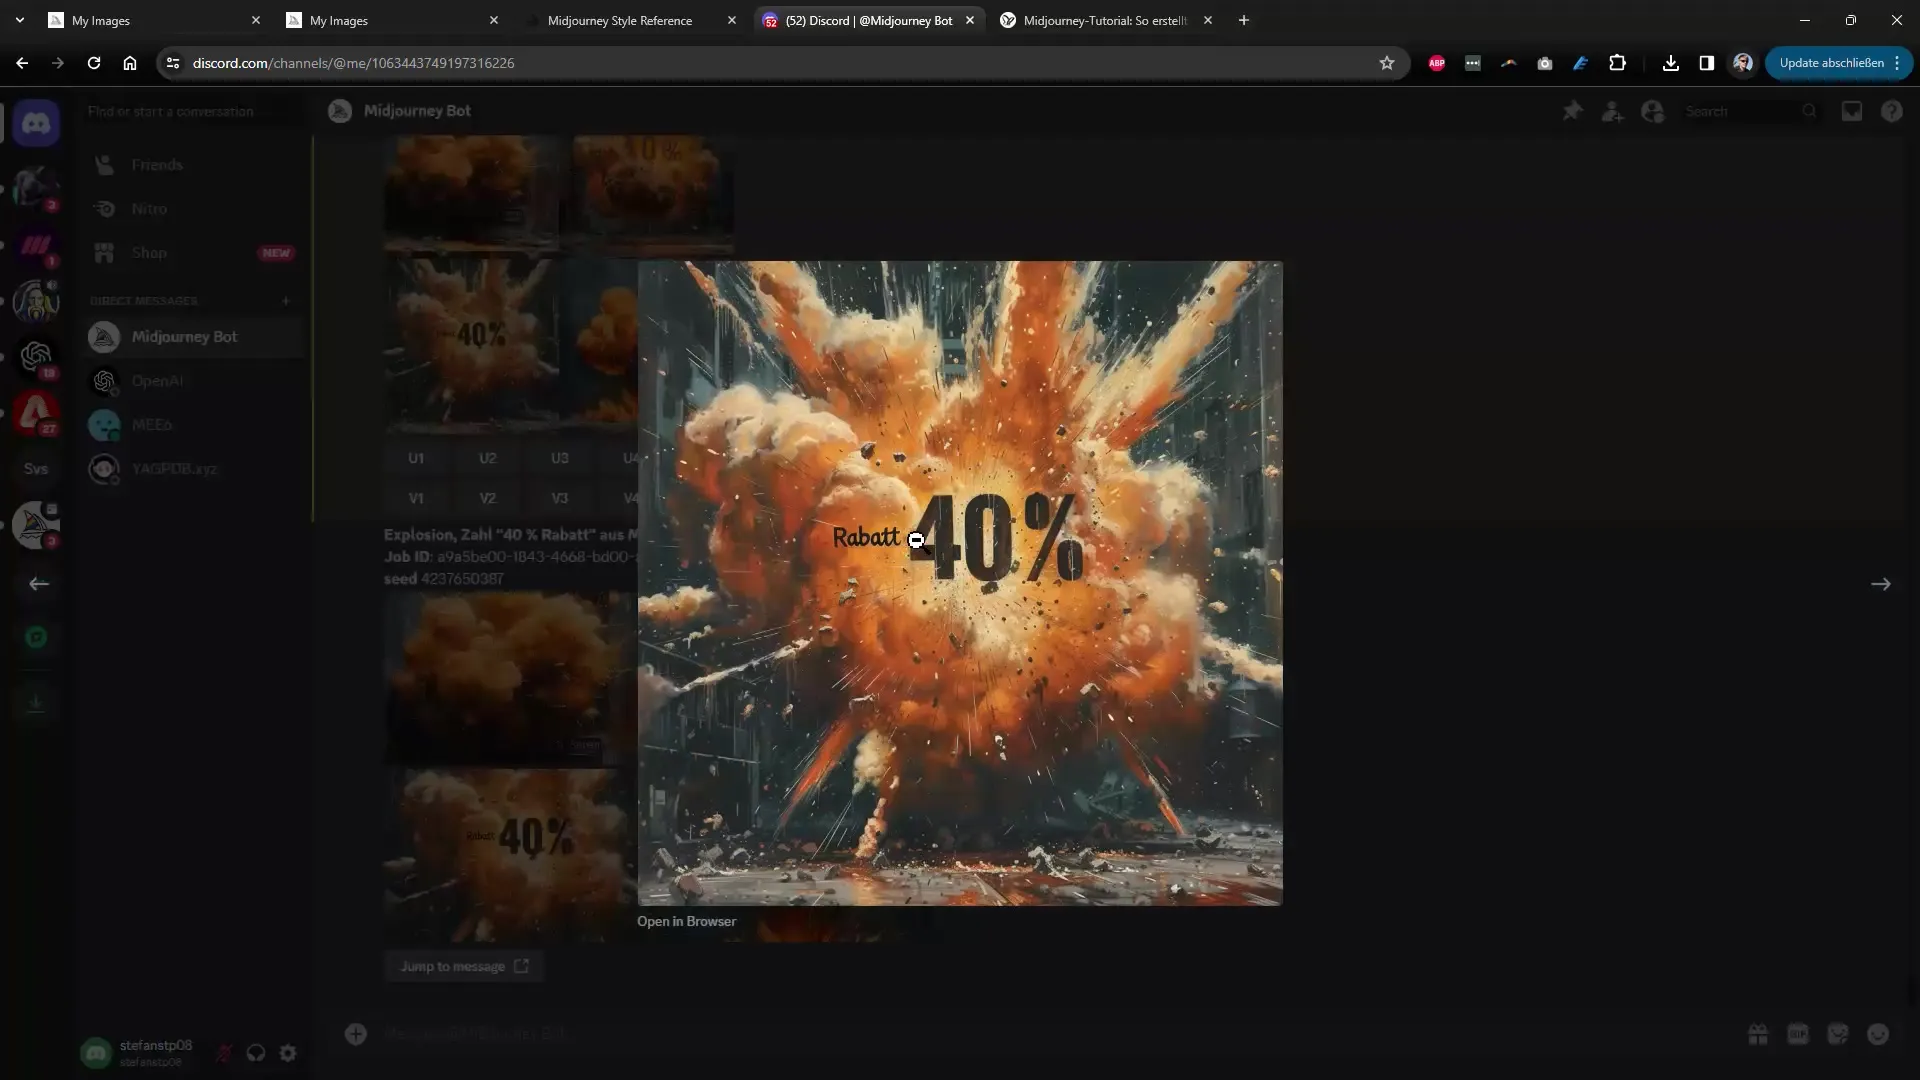Click the OpenAI contact icon in sidebar
This screenshot has width=1920, height=1080.
pos(104,380)
